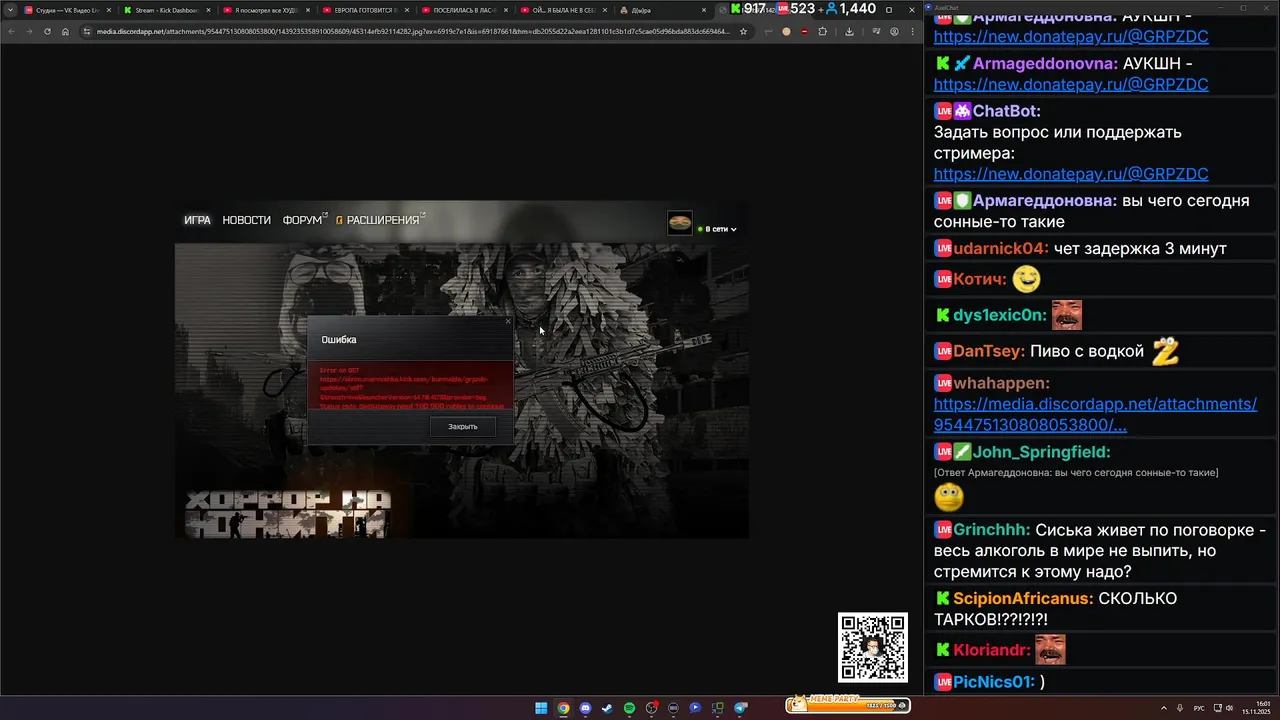Screen dimensions: 1280x720
Task: Bookmark this page with the star
Action: tap(743, 31)
